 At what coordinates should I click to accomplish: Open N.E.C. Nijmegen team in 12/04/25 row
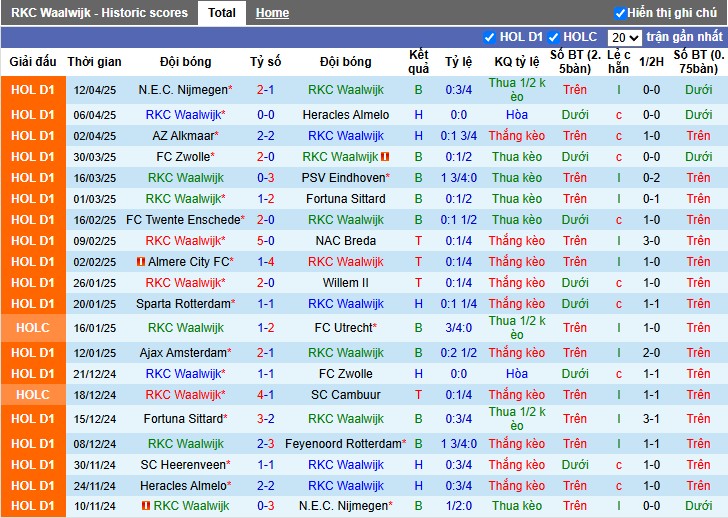tap(183, 90)
